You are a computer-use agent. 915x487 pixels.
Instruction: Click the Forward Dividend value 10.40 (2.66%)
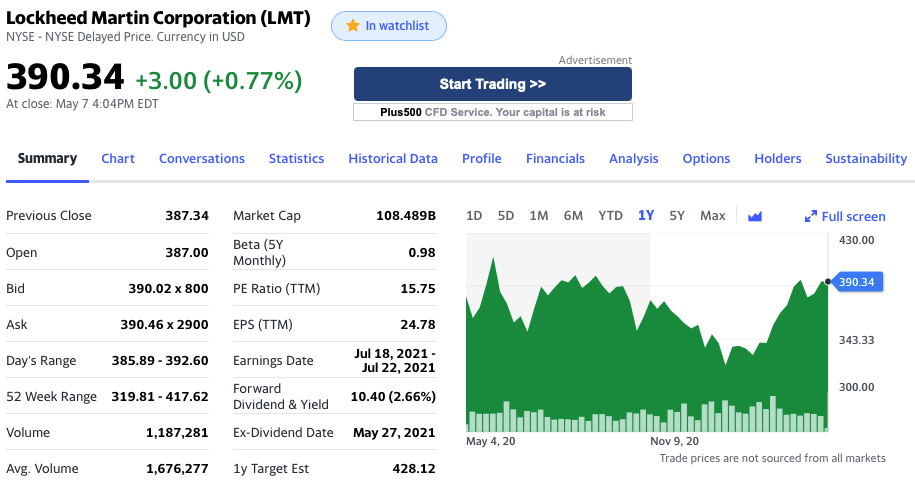[x=393, y=397]
